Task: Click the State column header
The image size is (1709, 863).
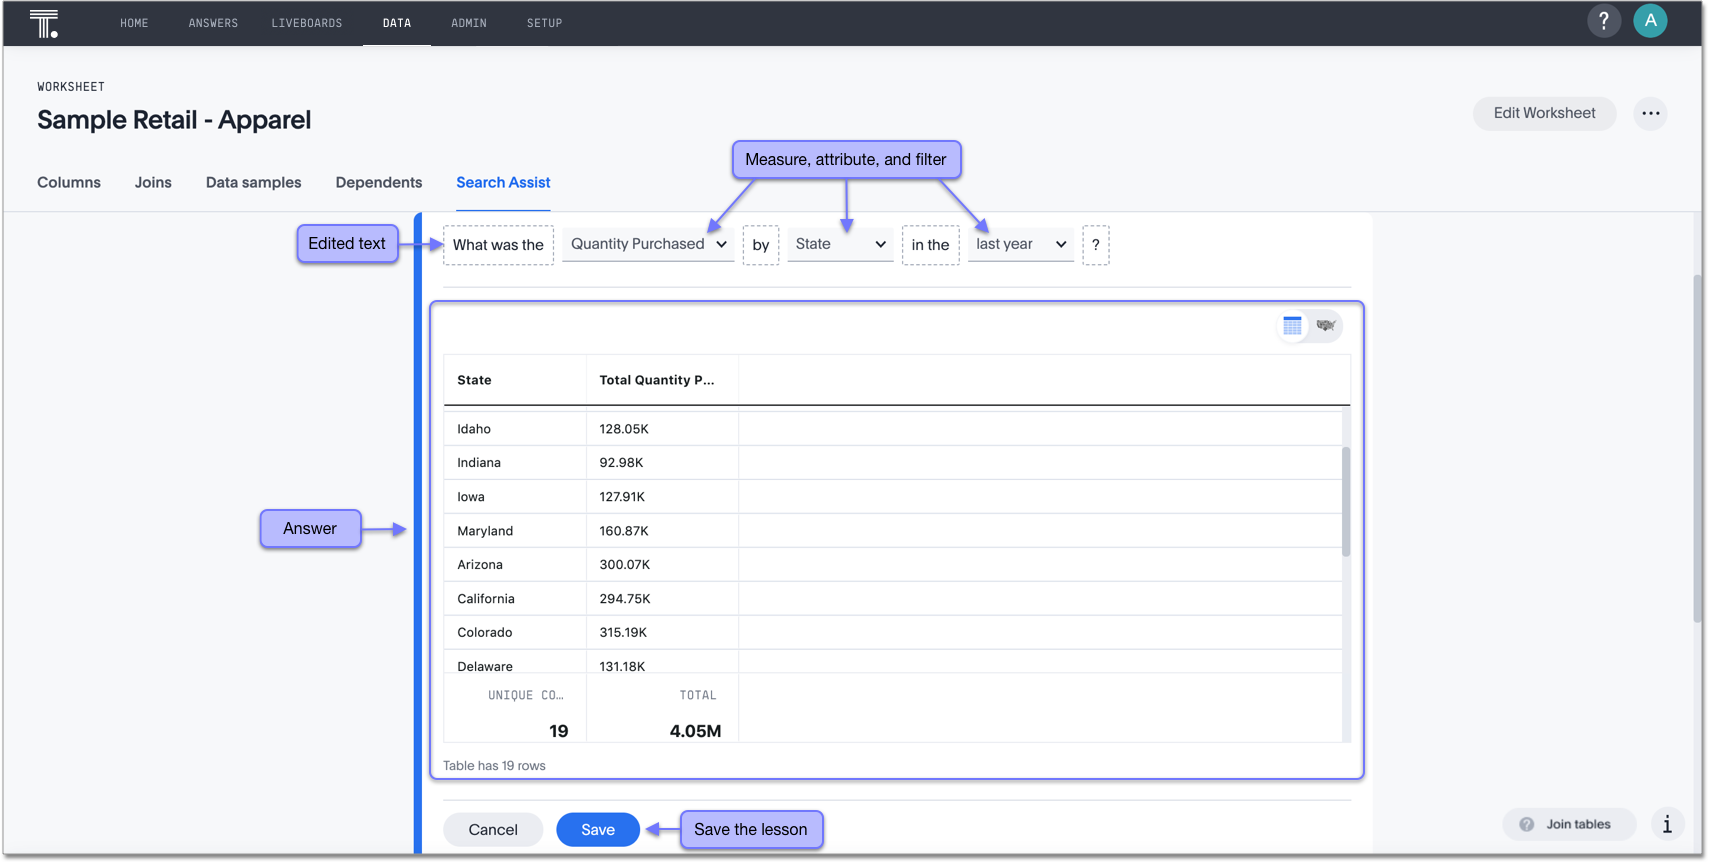Action: pos(474,380)
